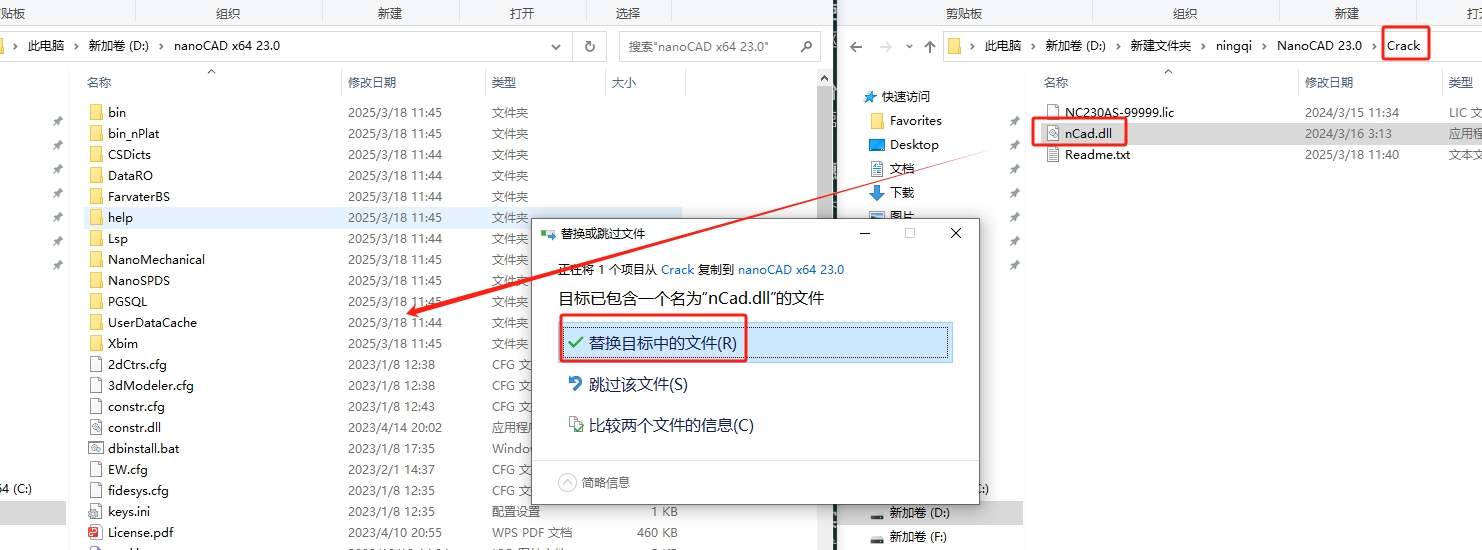Select the keys.ini file icon
The width and height of the screenshot is (1482, 550).
tap(96, 511)
